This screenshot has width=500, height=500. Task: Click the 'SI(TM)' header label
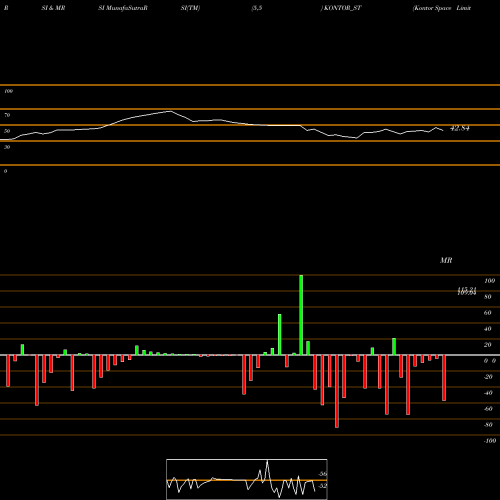pos(190,8)
